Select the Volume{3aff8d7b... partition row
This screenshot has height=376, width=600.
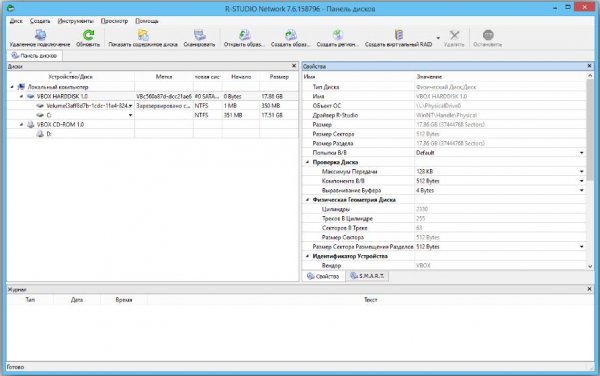tap(152, 106)
